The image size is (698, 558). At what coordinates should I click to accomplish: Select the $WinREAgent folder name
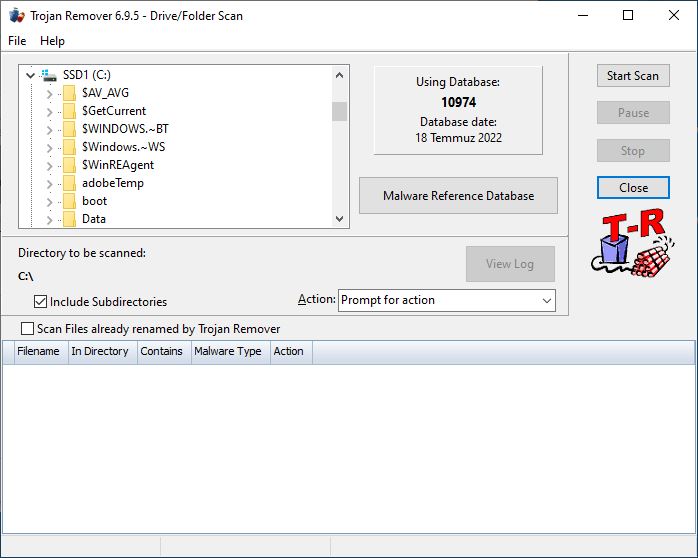[118, 165]
